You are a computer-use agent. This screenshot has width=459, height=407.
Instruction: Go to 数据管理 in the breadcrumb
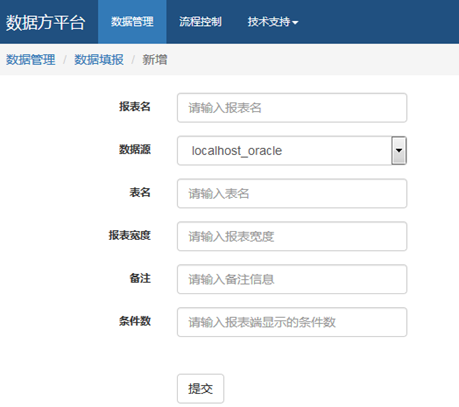[x=31, y=60]
